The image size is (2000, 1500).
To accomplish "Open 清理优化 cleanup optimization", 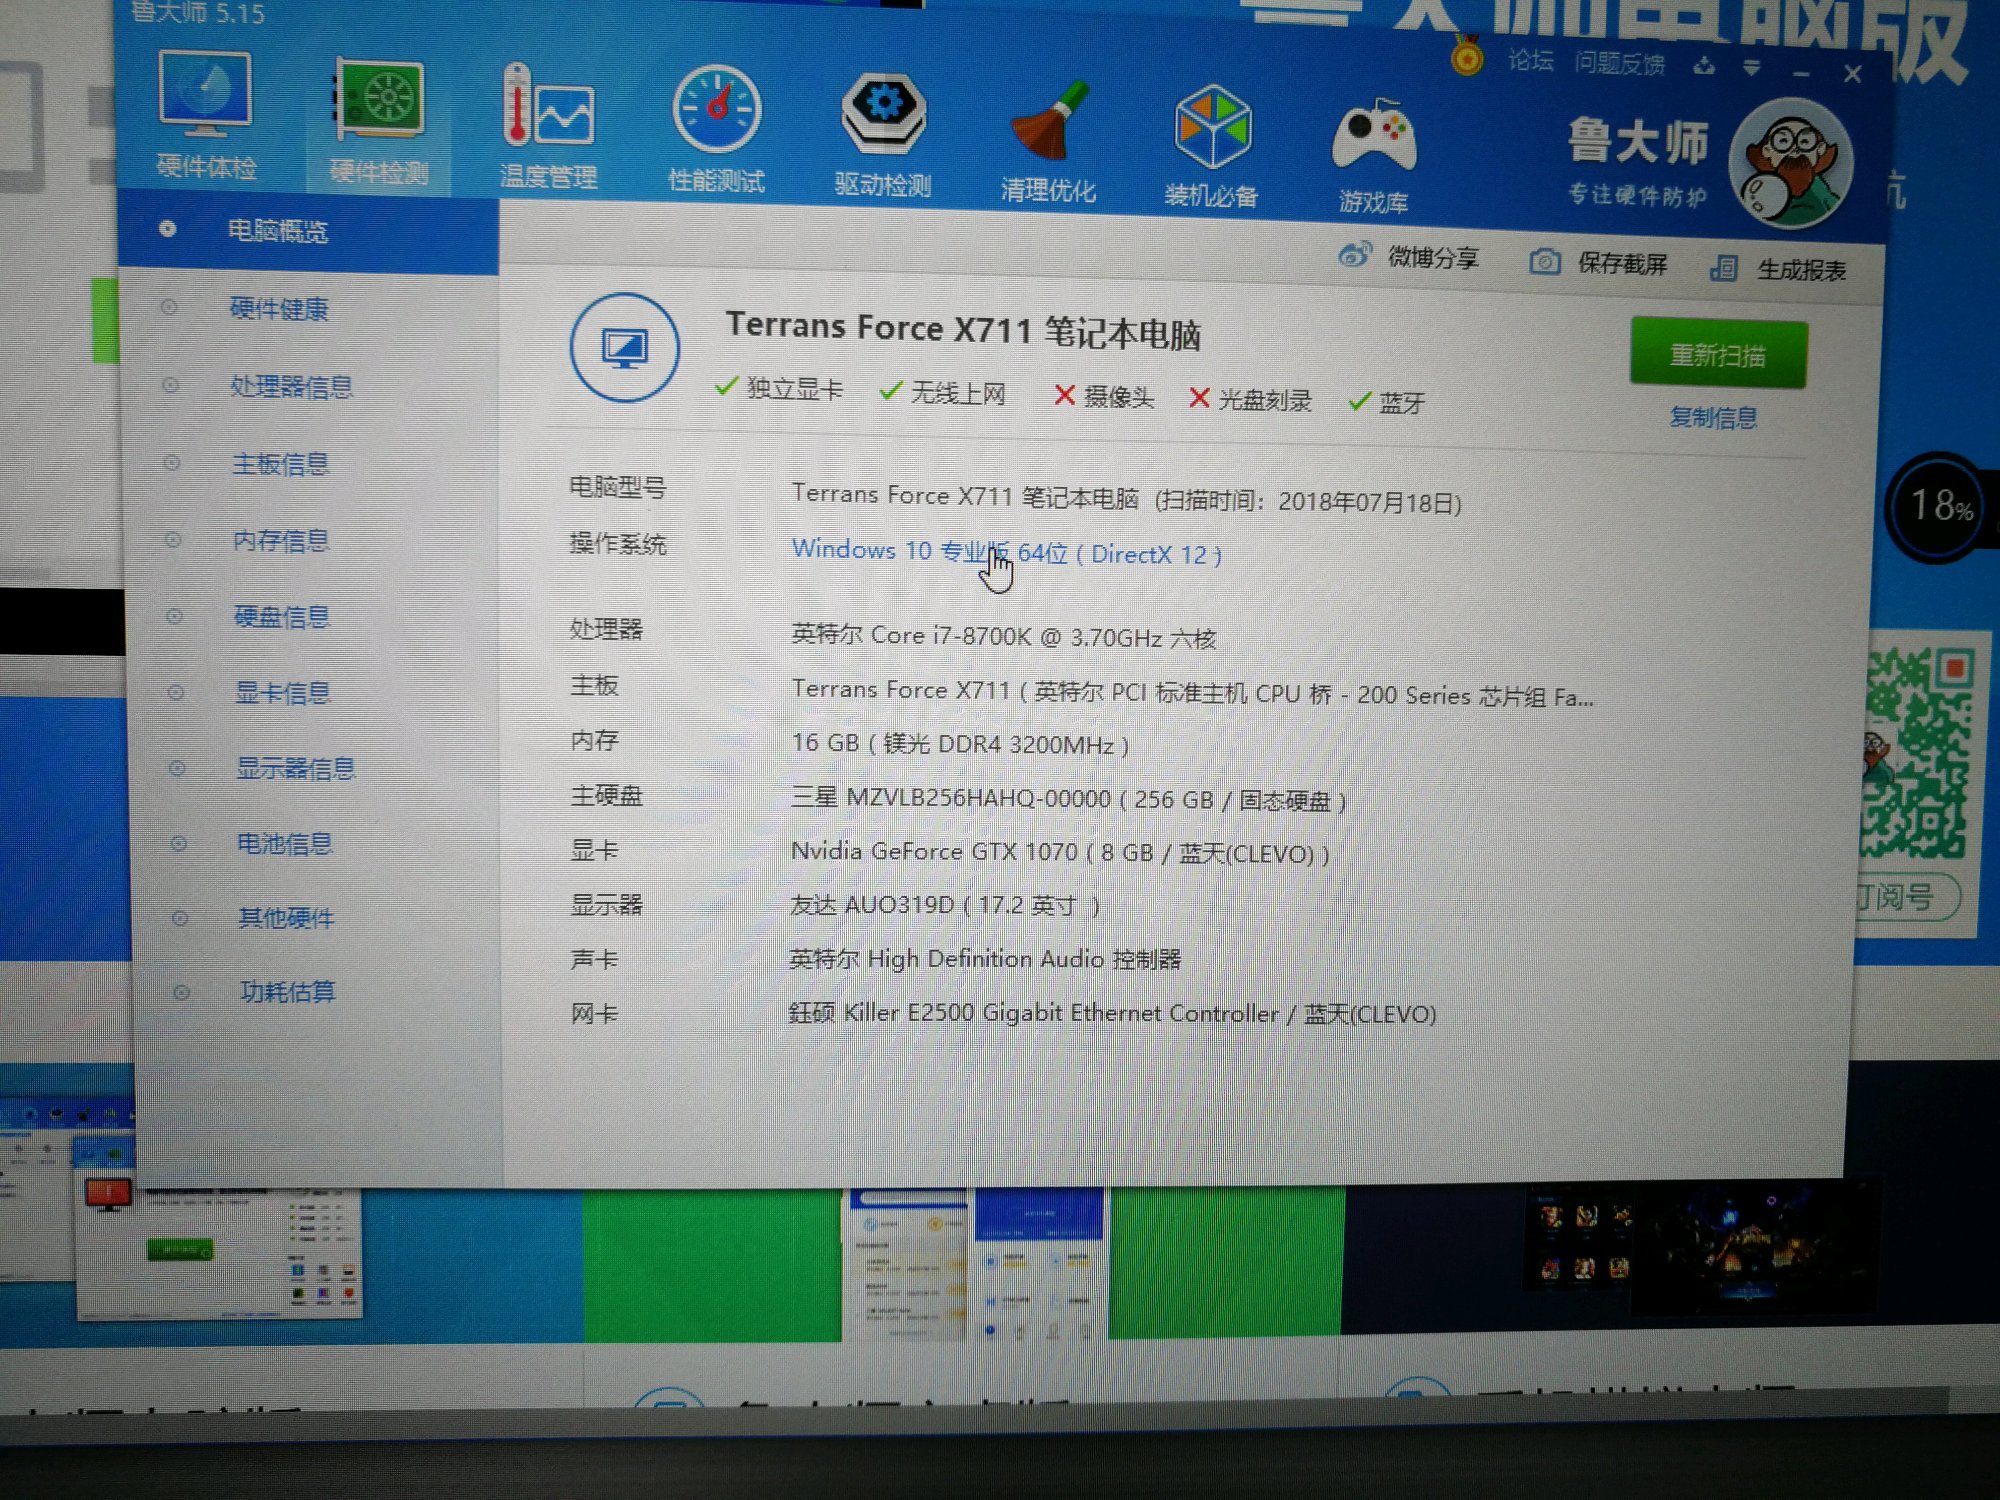I will pyautogui.click(x=1048, y=141).
